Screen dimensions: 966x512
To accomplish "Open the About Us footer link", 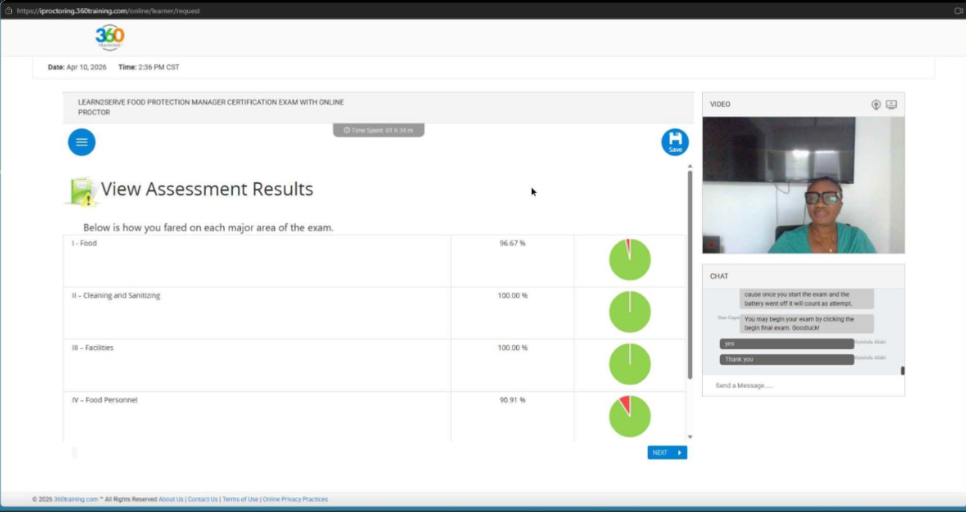I will [171, 500].
